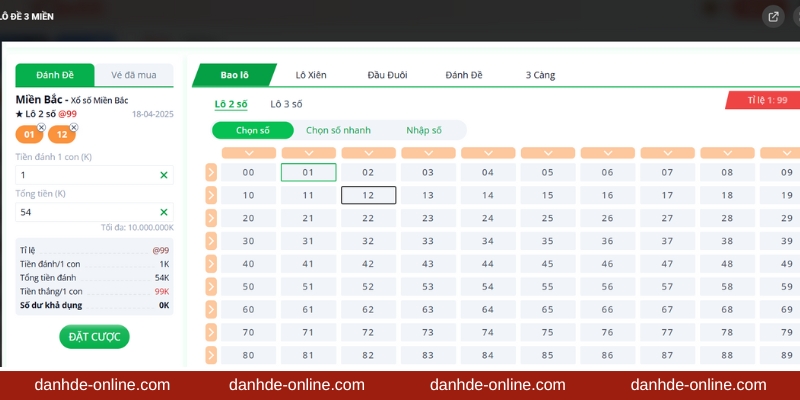Remove selected number 12 chip via its X
Image resolution: width=800 pixels, height=400 pixels.
tap(74, 128)
